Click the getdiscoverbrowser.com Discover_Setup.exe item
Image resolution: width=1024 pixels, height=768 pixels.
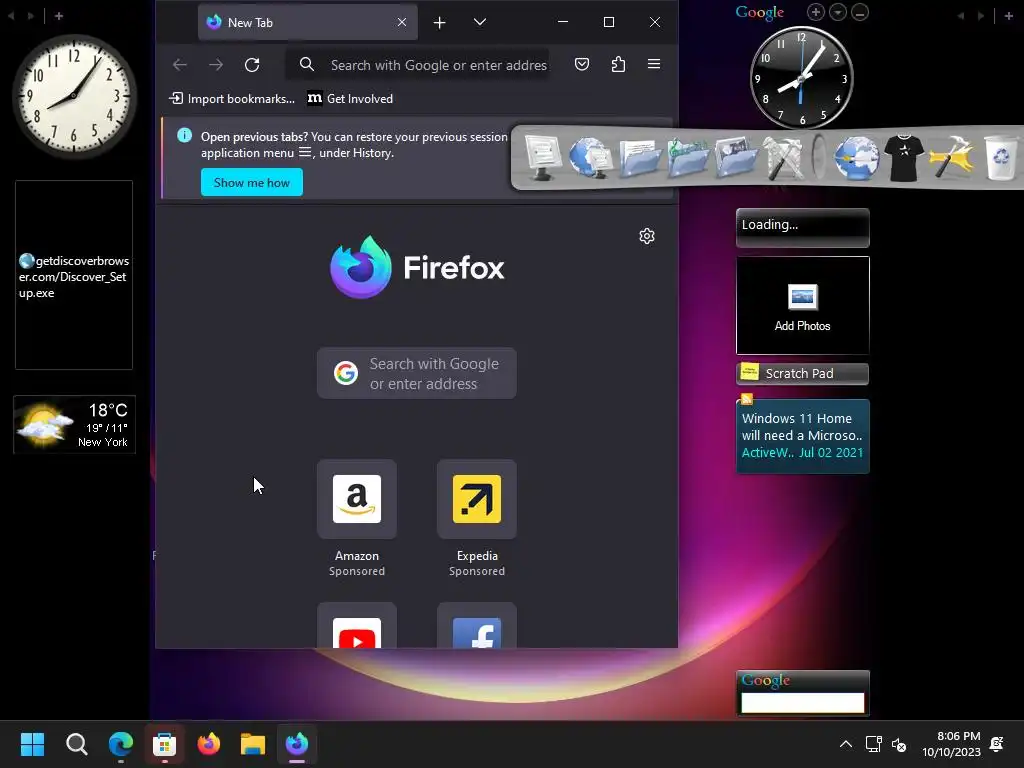point(74,276)
